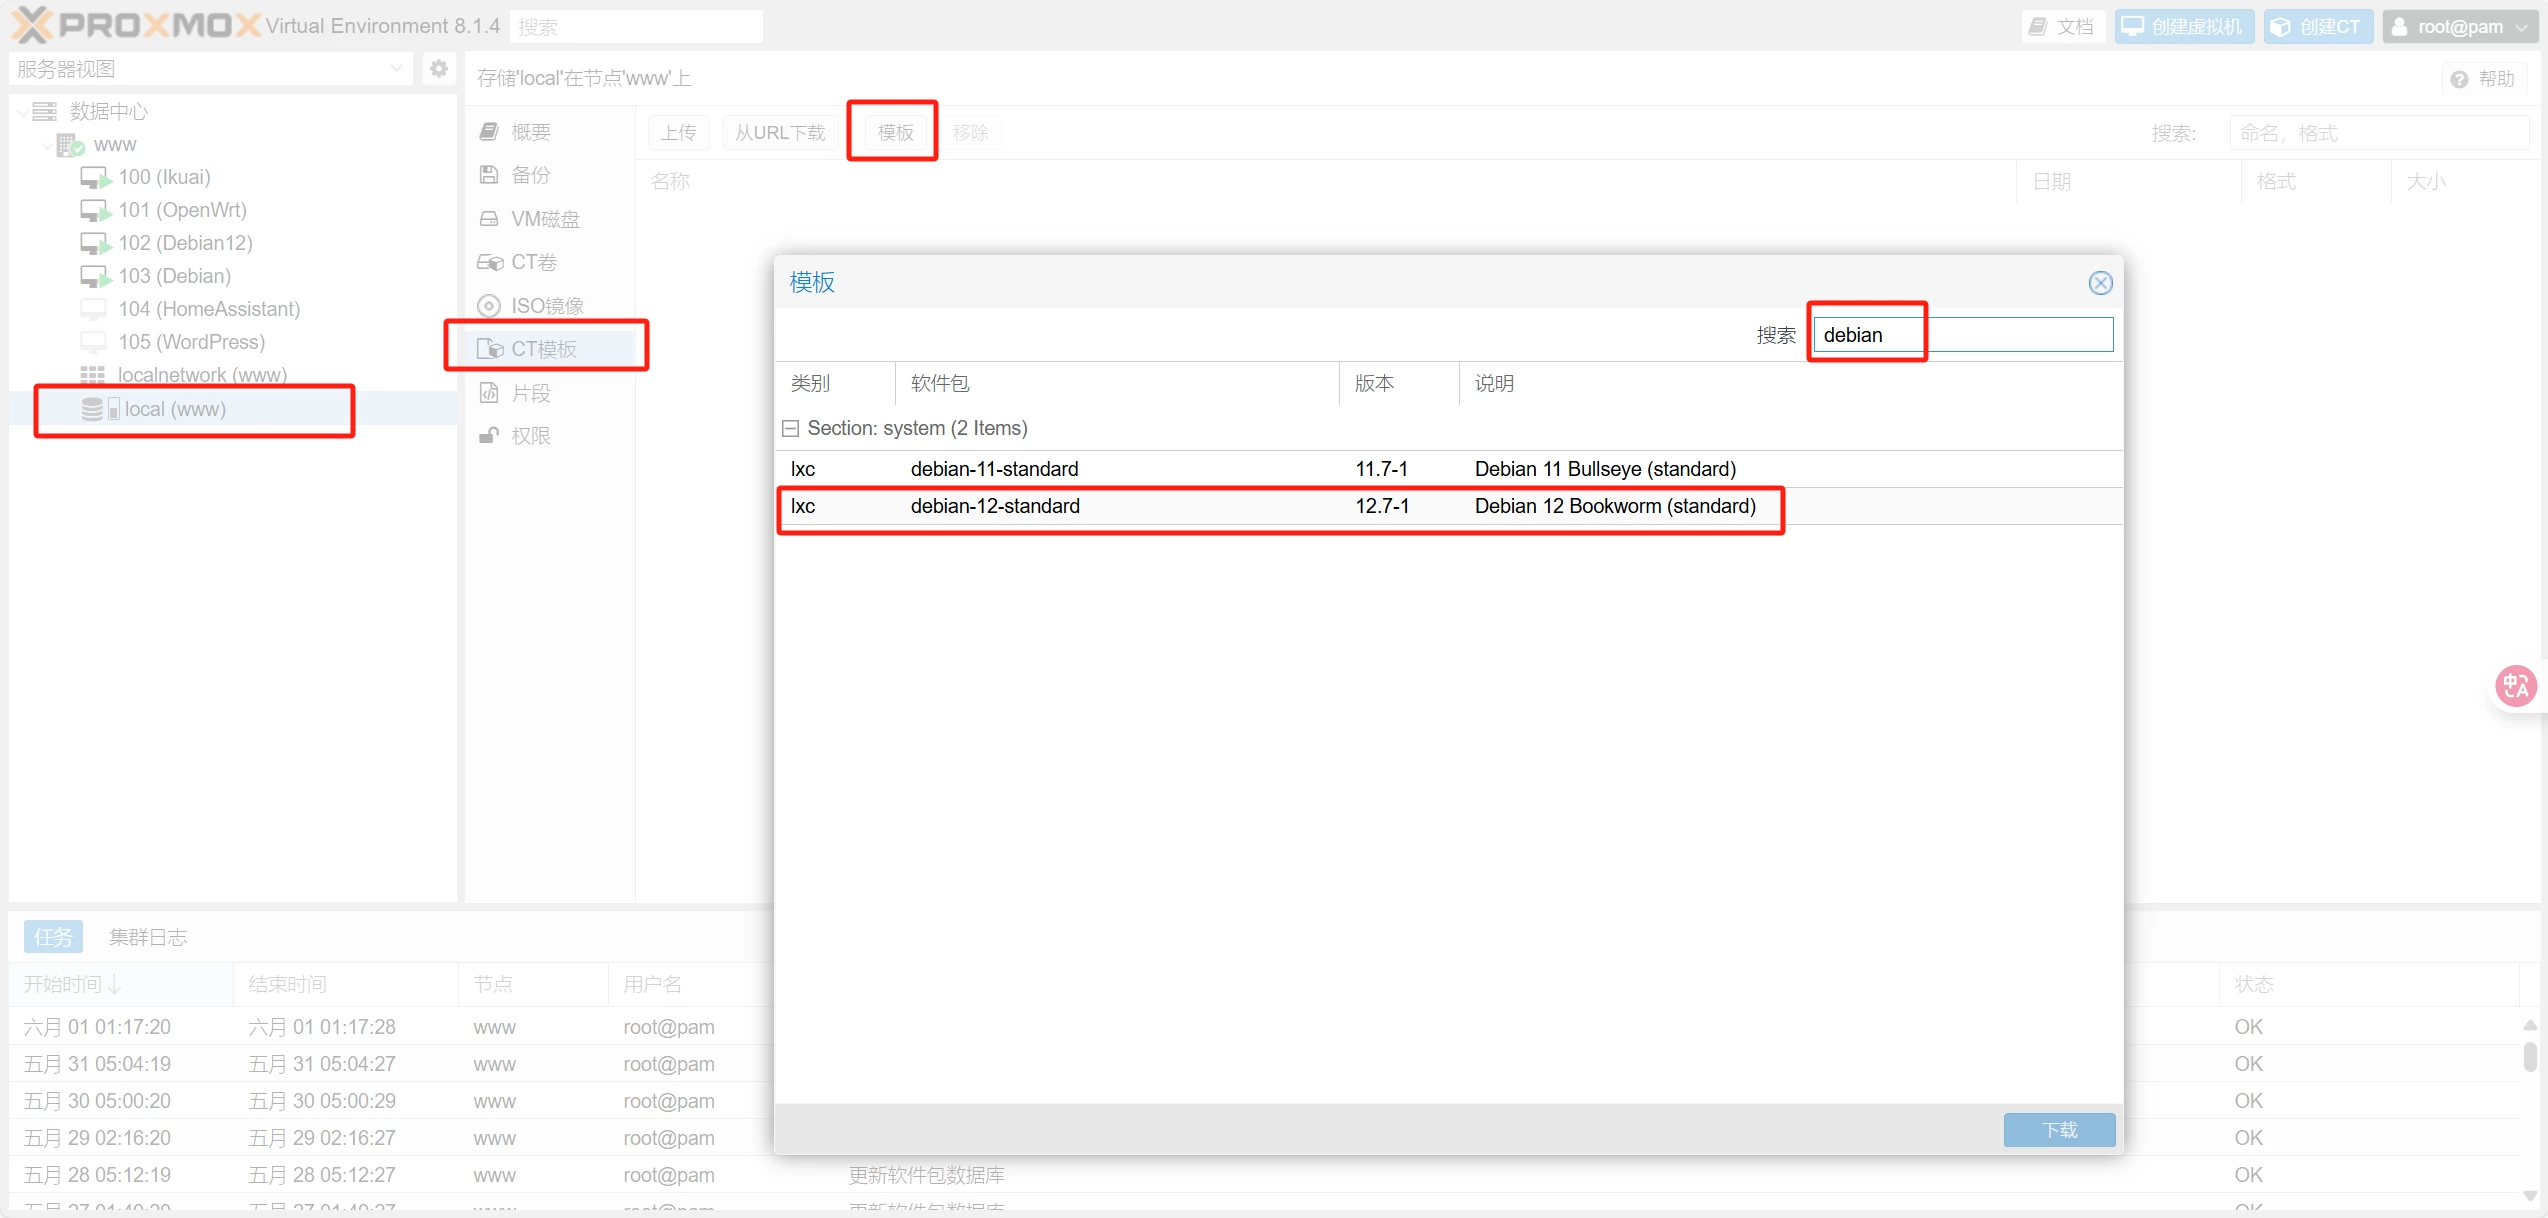Image resolution: width=2548 pixels, height=1218 pixels.
Task: Click the gear icon beside server view
Action: pyautogui.click(x=438, y=69)
